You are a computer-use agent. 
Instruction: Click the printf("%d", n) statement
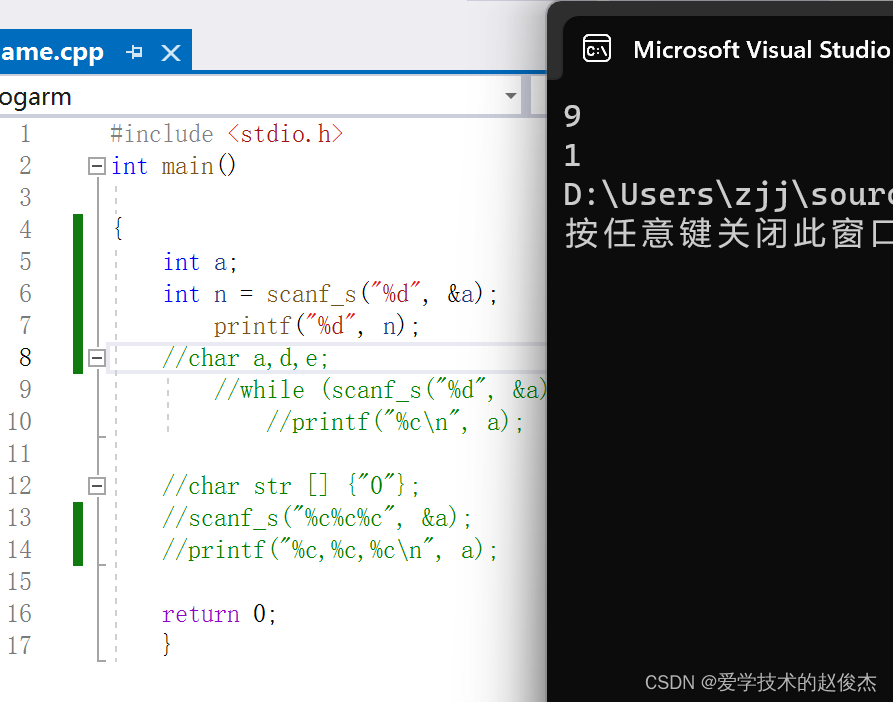pos(316,326)
